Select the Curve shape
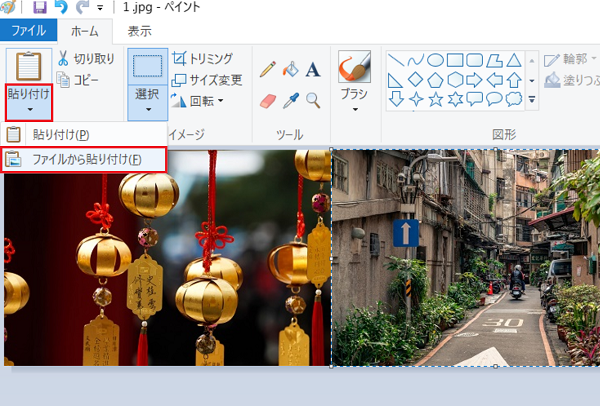600x406 pixels. click(x=416, y=60)
